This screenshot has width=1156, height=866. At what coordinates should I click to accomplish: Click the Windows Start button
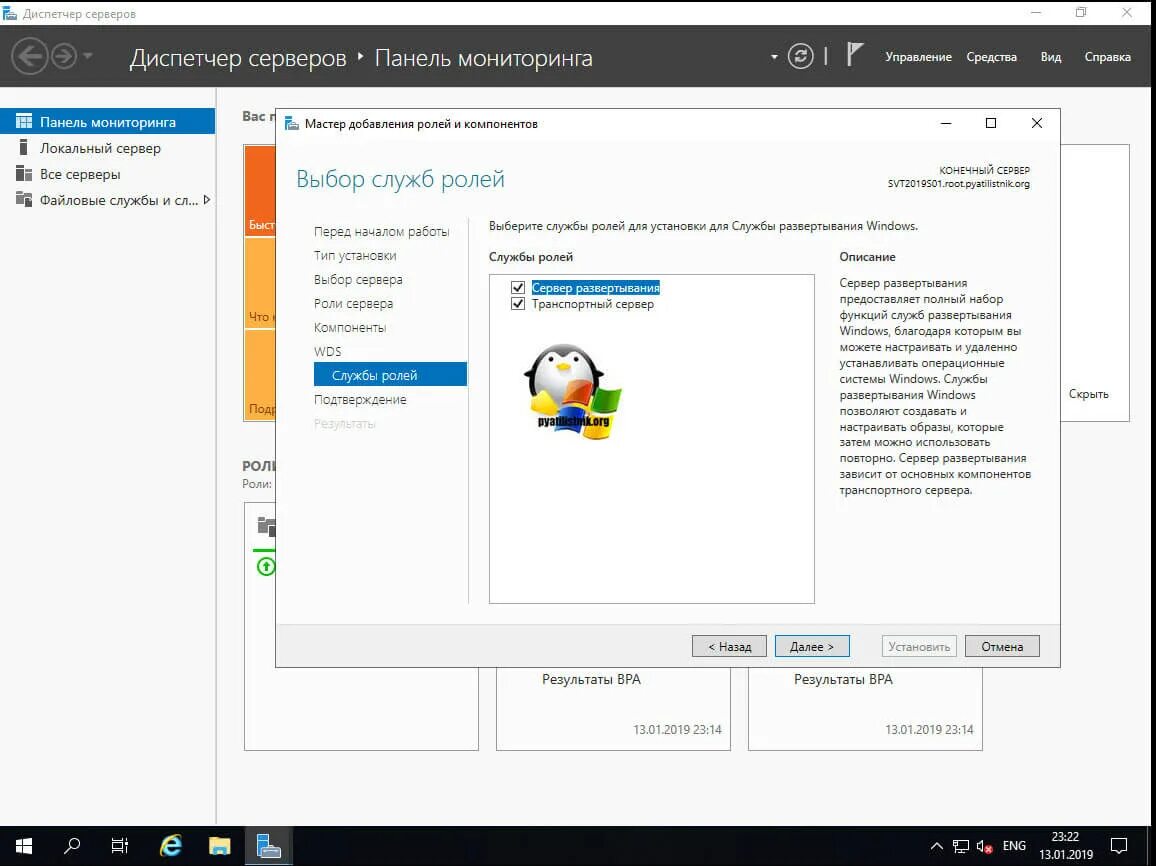pos(22,845)
